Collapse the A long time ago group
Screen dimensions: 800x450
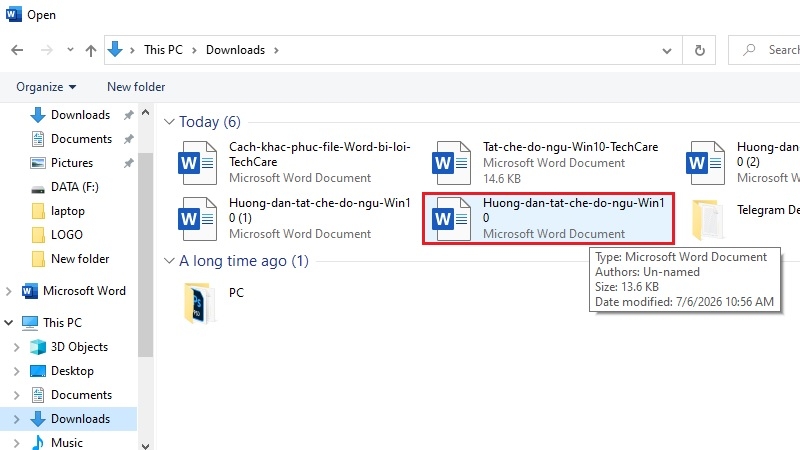[169, 261]
